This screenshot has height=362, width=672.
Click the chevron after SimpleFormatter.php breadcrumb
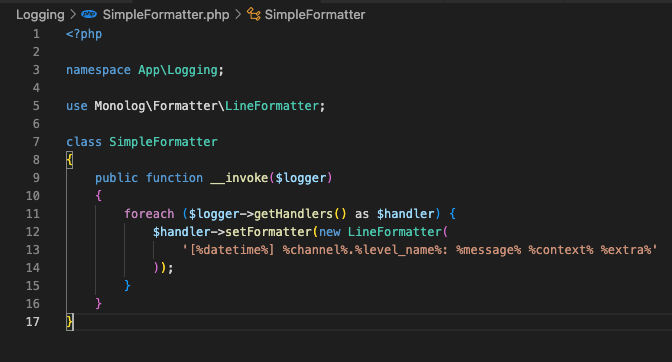coord(238,15)
